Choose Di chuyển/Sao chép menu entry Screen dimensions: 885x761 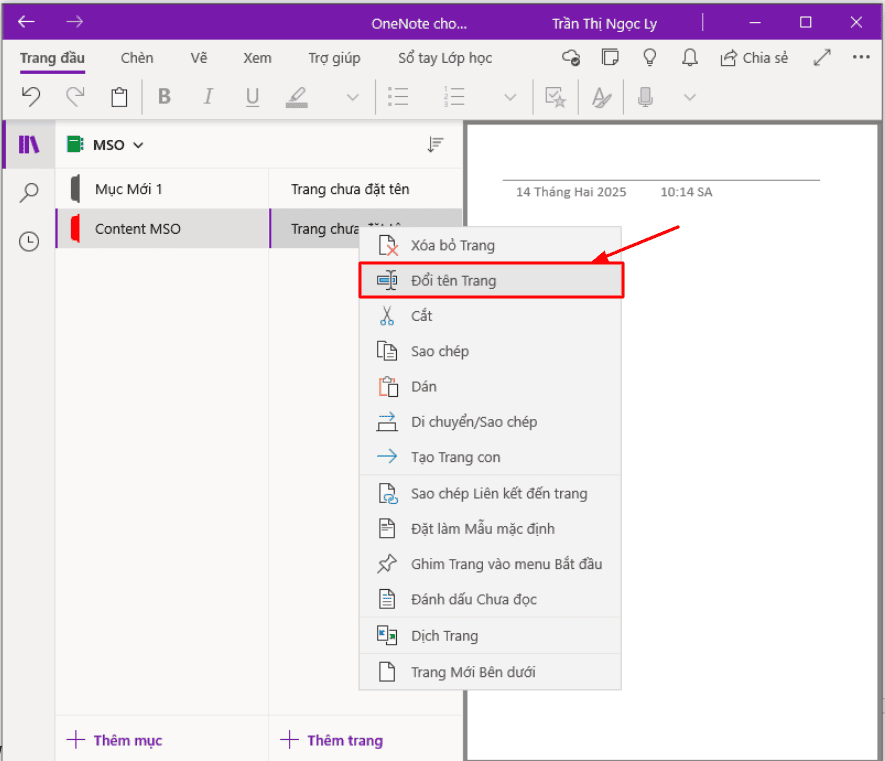pos(490,422)
